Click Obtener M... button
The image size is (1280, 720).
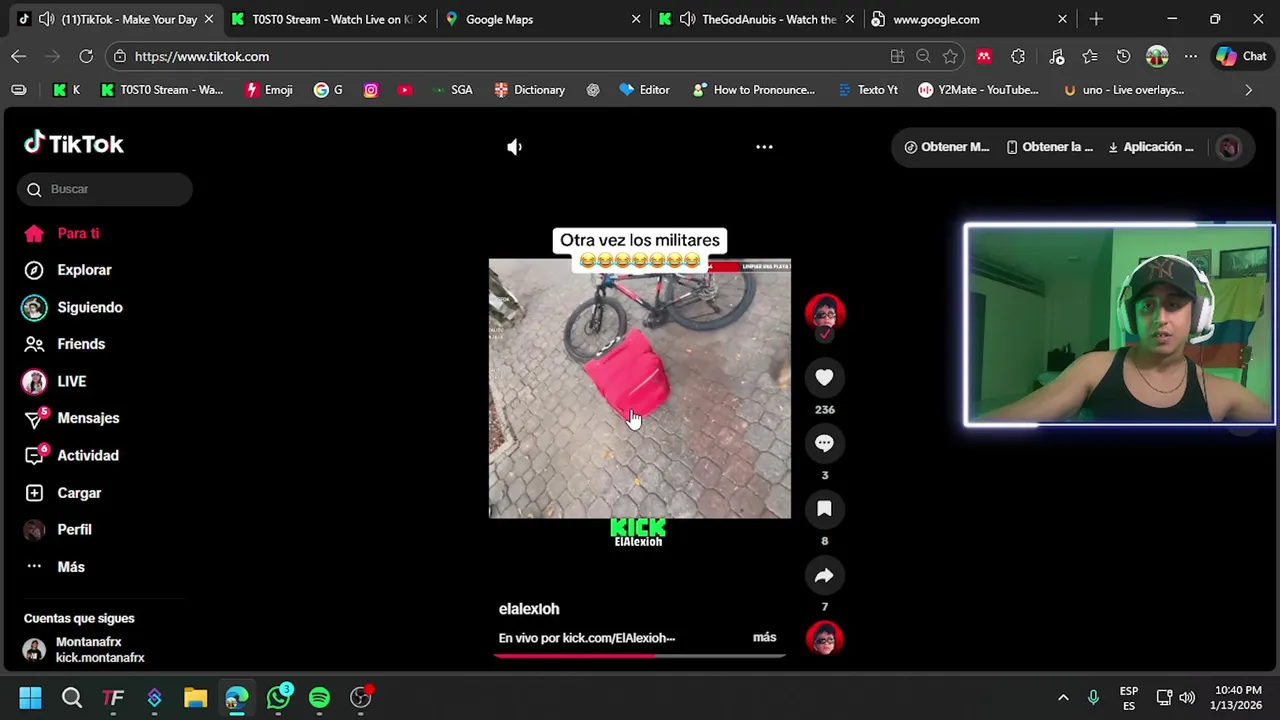946,147
